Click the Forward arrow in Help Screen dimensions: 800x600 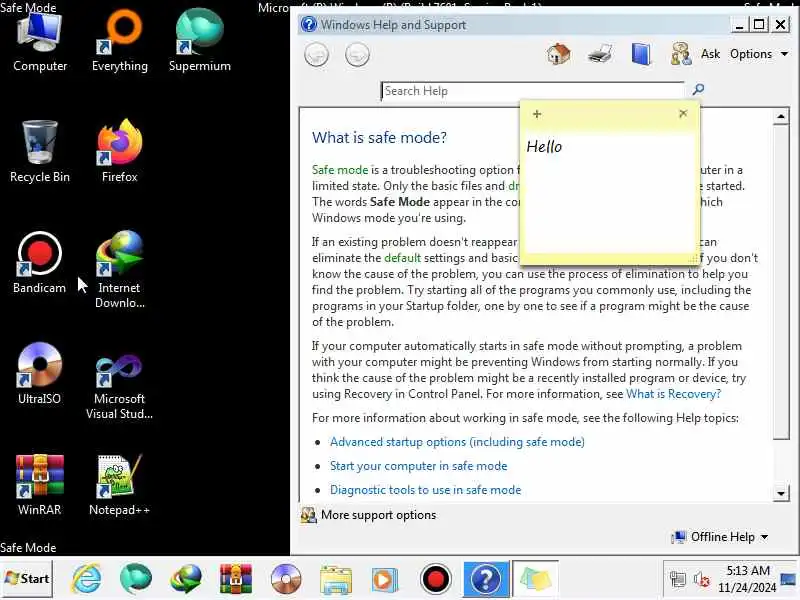pyautogui.click(x=357, y=55)
